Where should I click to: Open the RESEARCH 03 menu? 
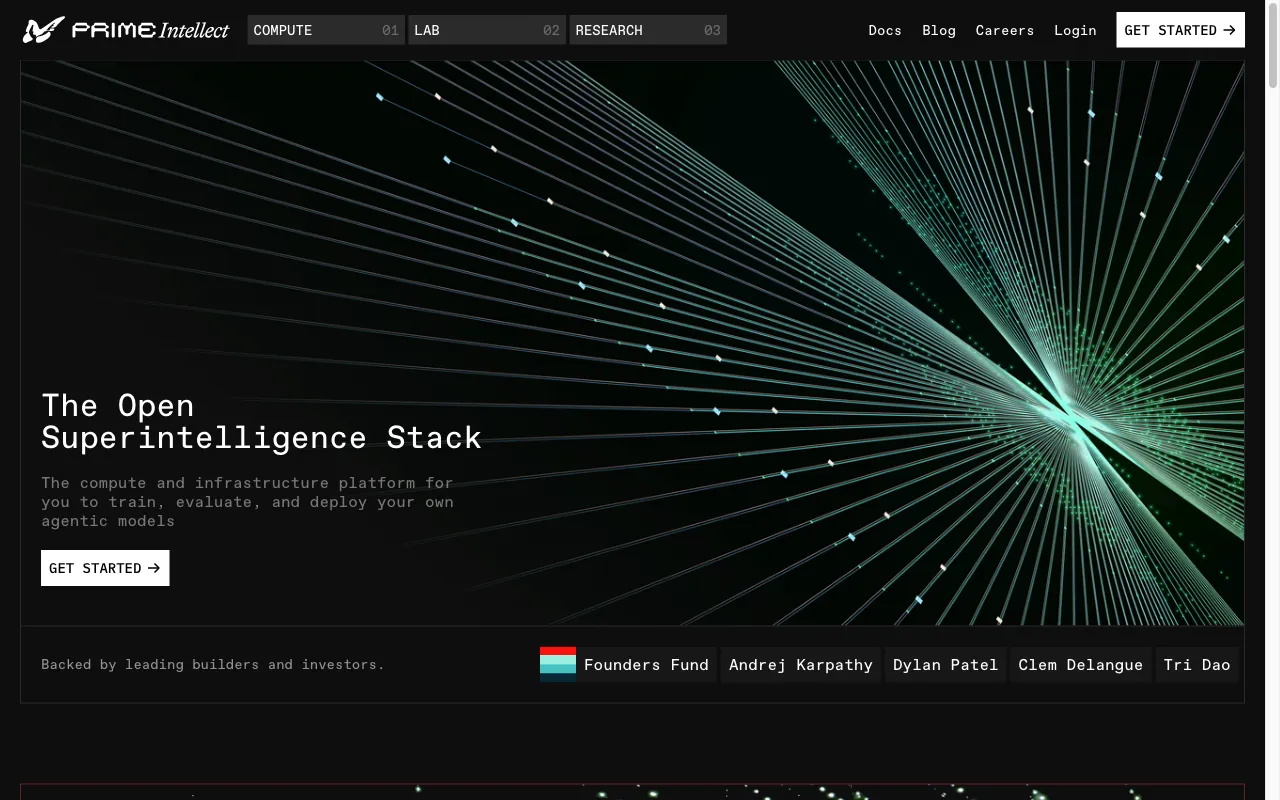pos(648,30)
